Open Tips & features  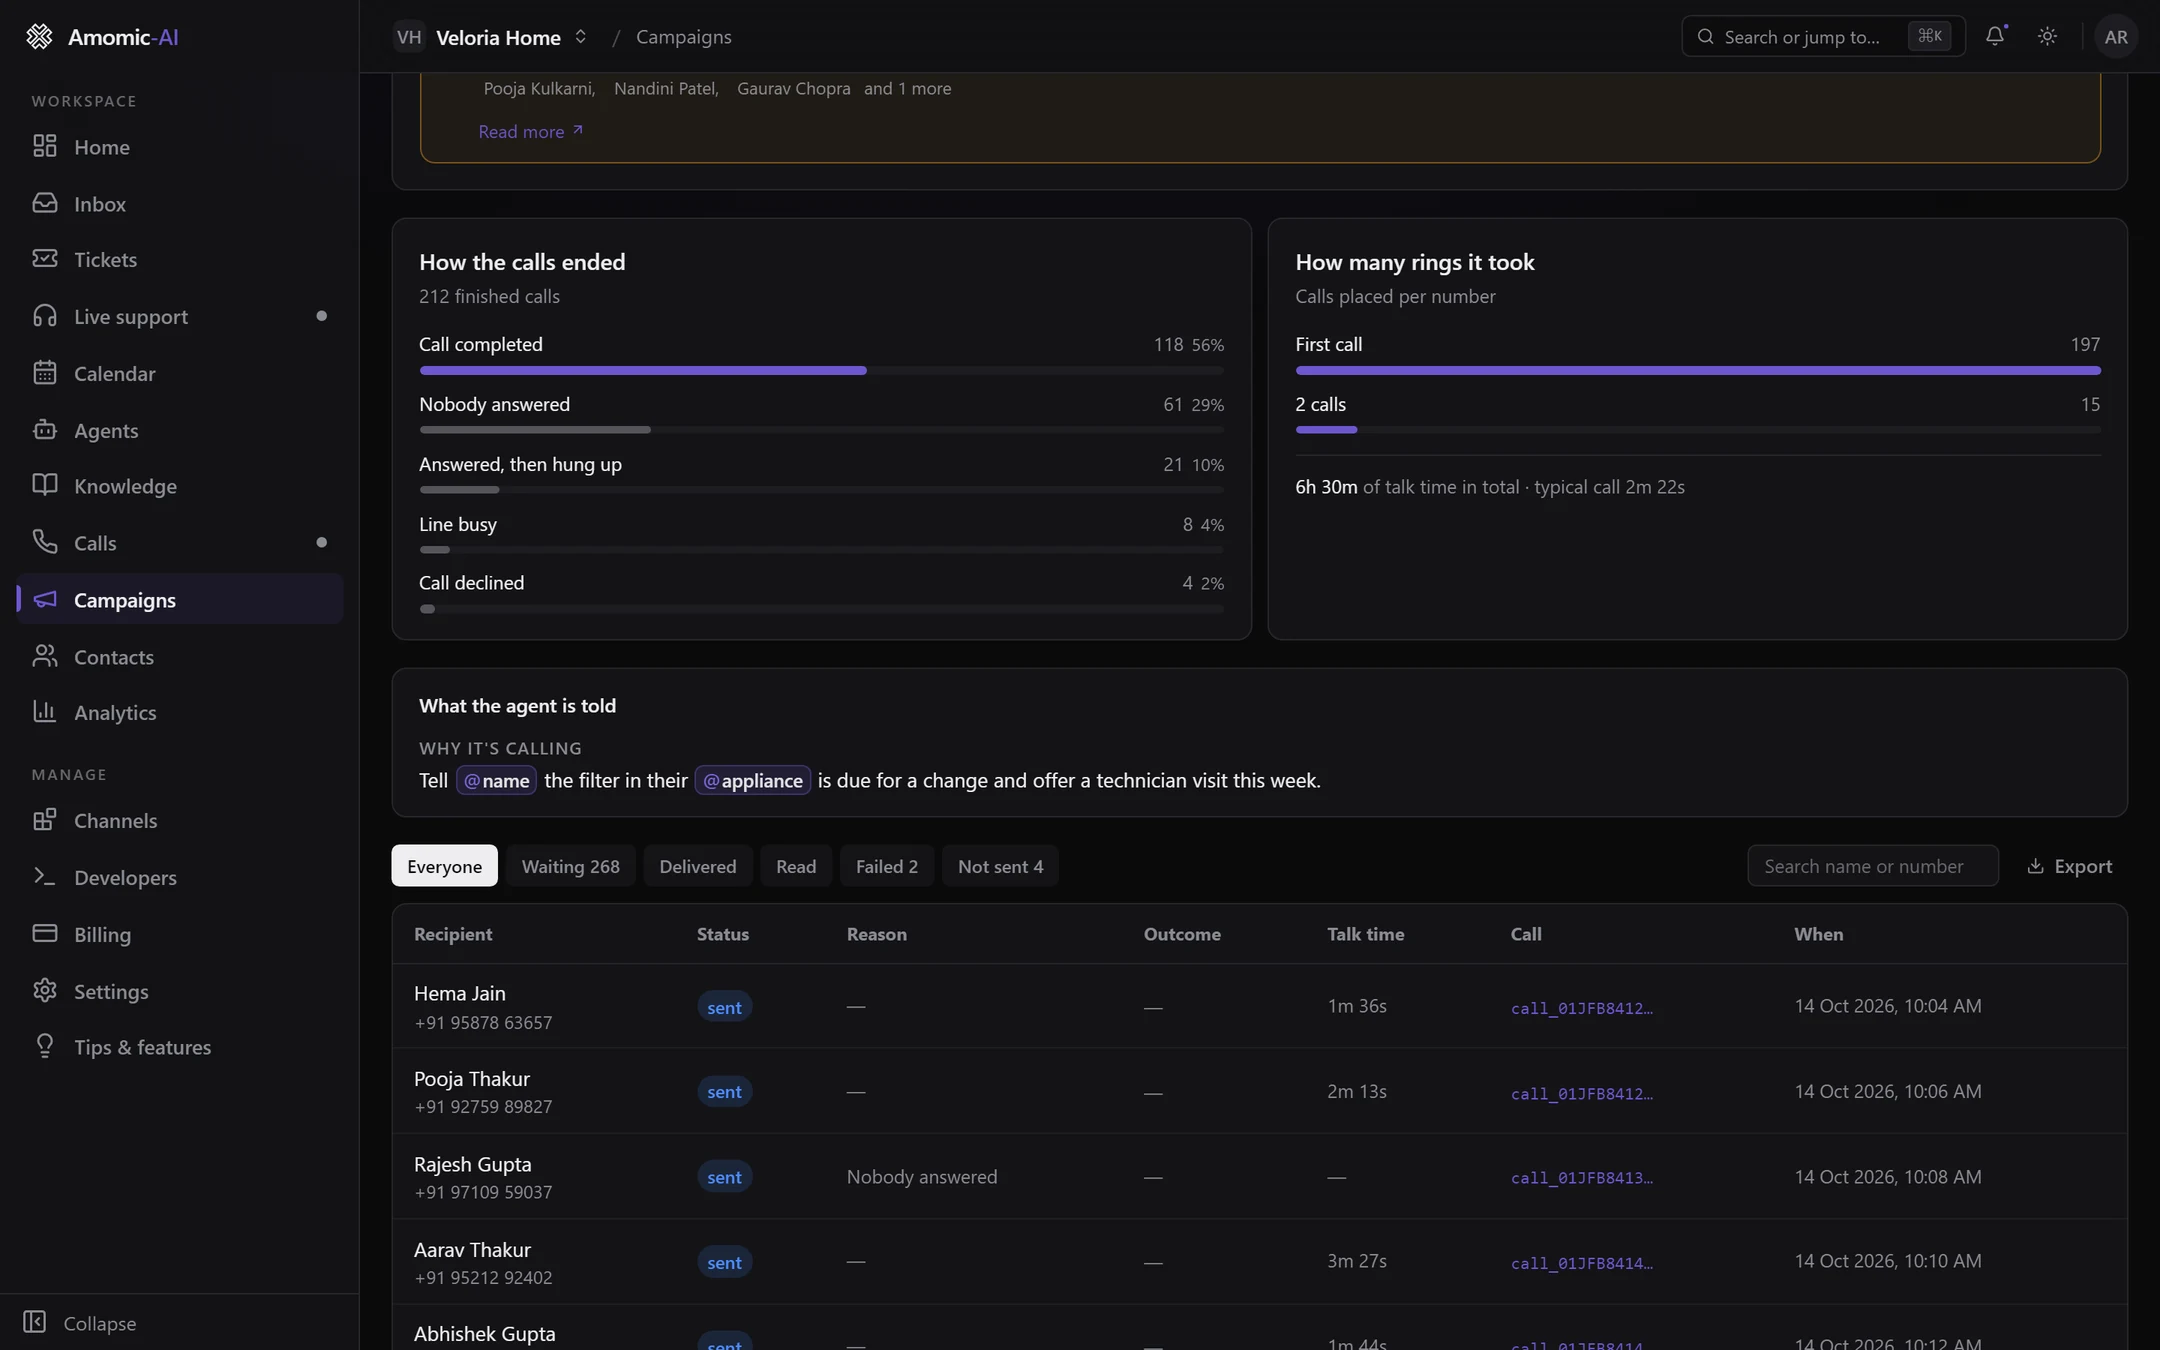(180, 1048)
